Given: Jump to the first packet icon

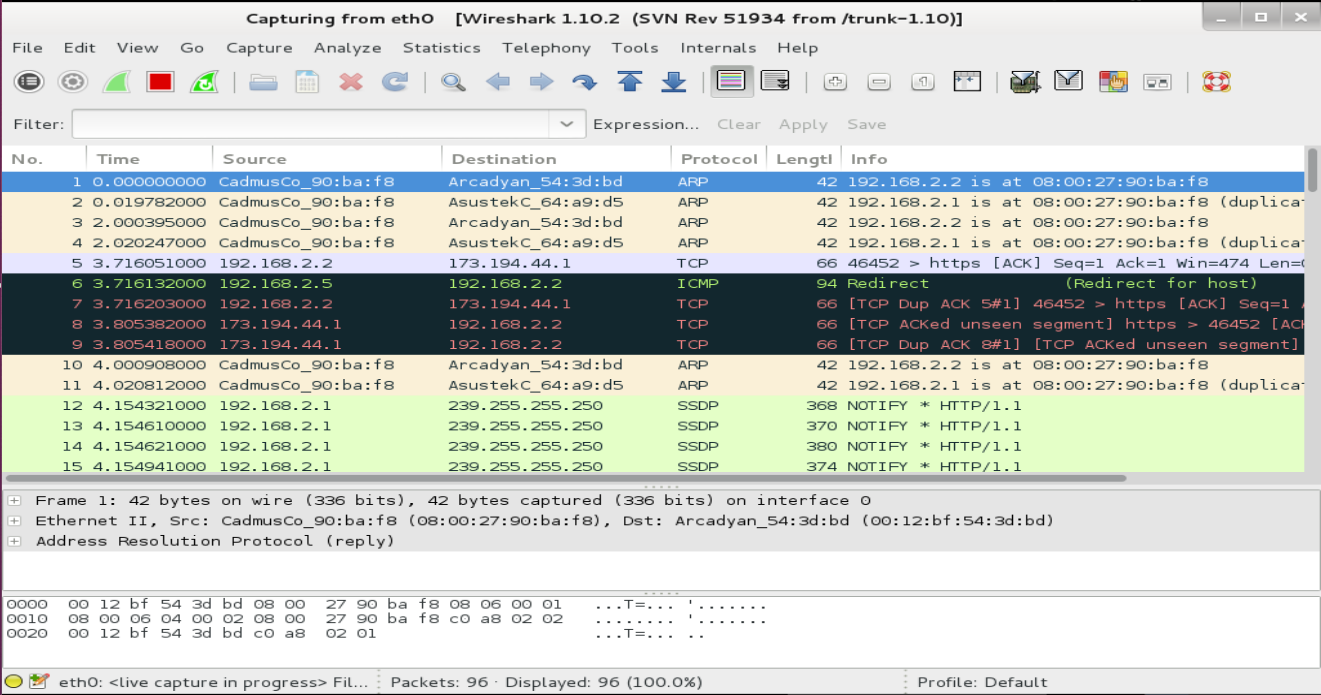Looking at the screenshot, I should click(629, 82).
